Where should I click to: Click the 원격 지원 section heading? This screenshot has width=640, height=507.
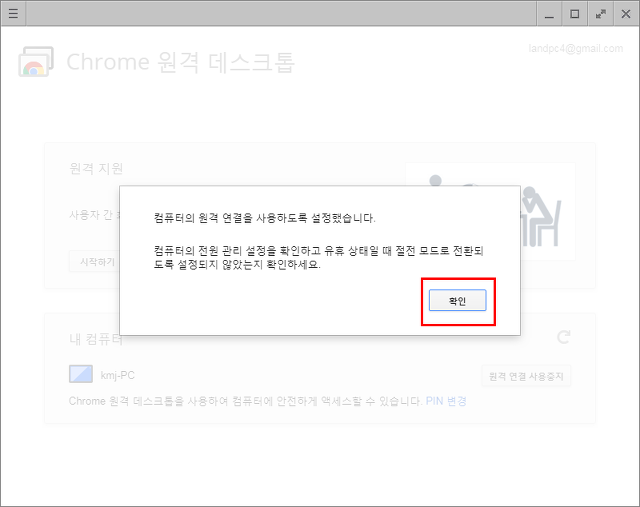click(x=96, y=168)
